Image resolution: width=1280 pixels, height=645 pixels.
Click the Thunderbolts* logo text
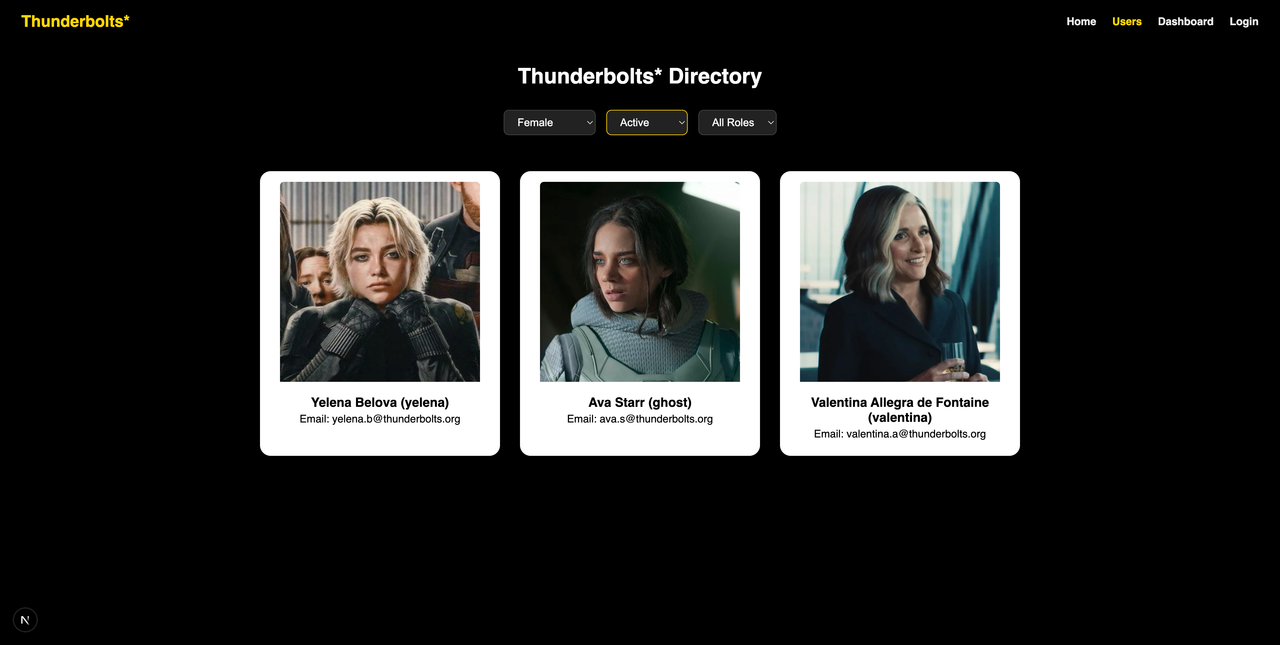[75, 21]
